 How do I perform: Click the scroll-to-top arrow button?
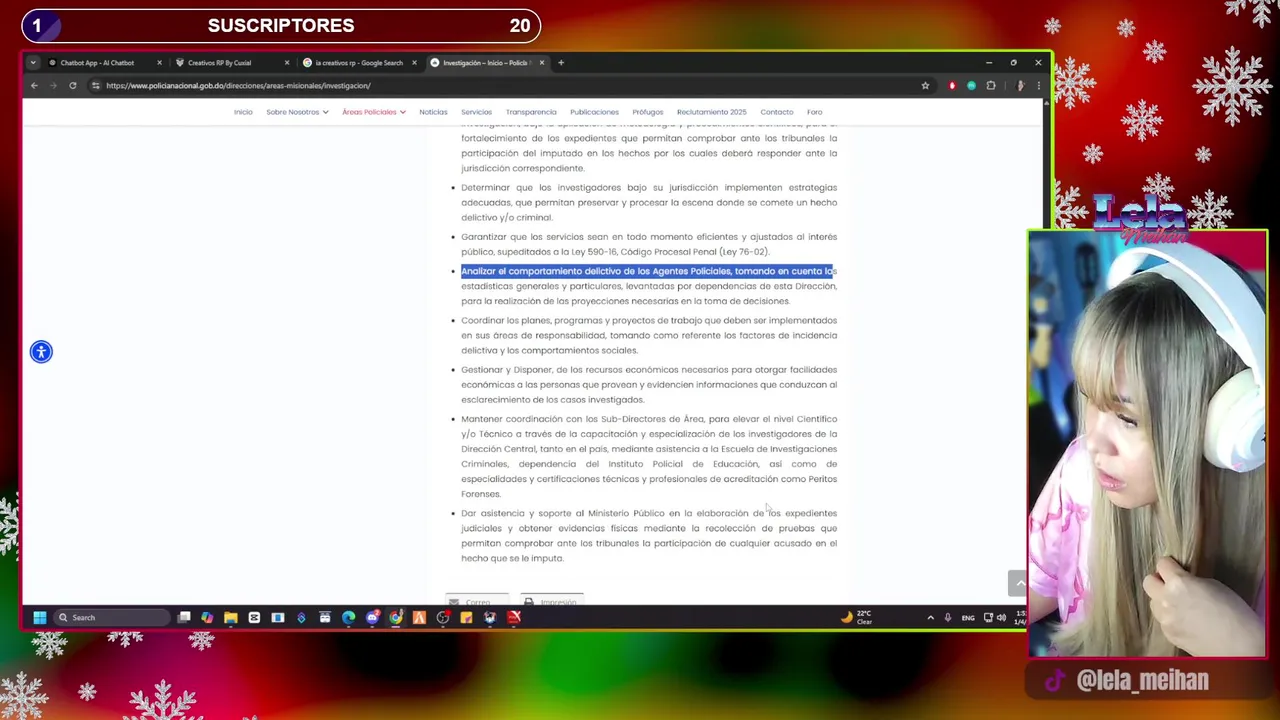tap(1017, 583)
